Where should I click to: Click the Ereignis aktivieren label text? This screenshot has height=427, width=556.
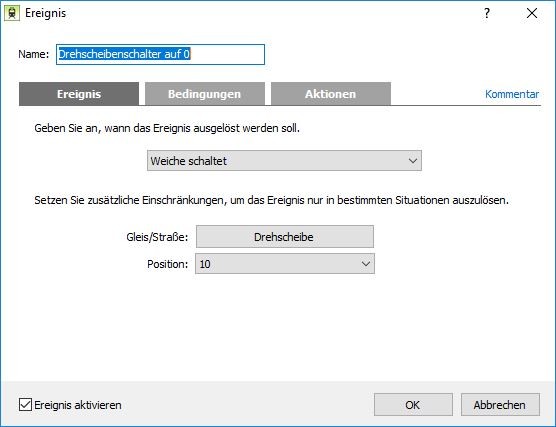(78, 405)
